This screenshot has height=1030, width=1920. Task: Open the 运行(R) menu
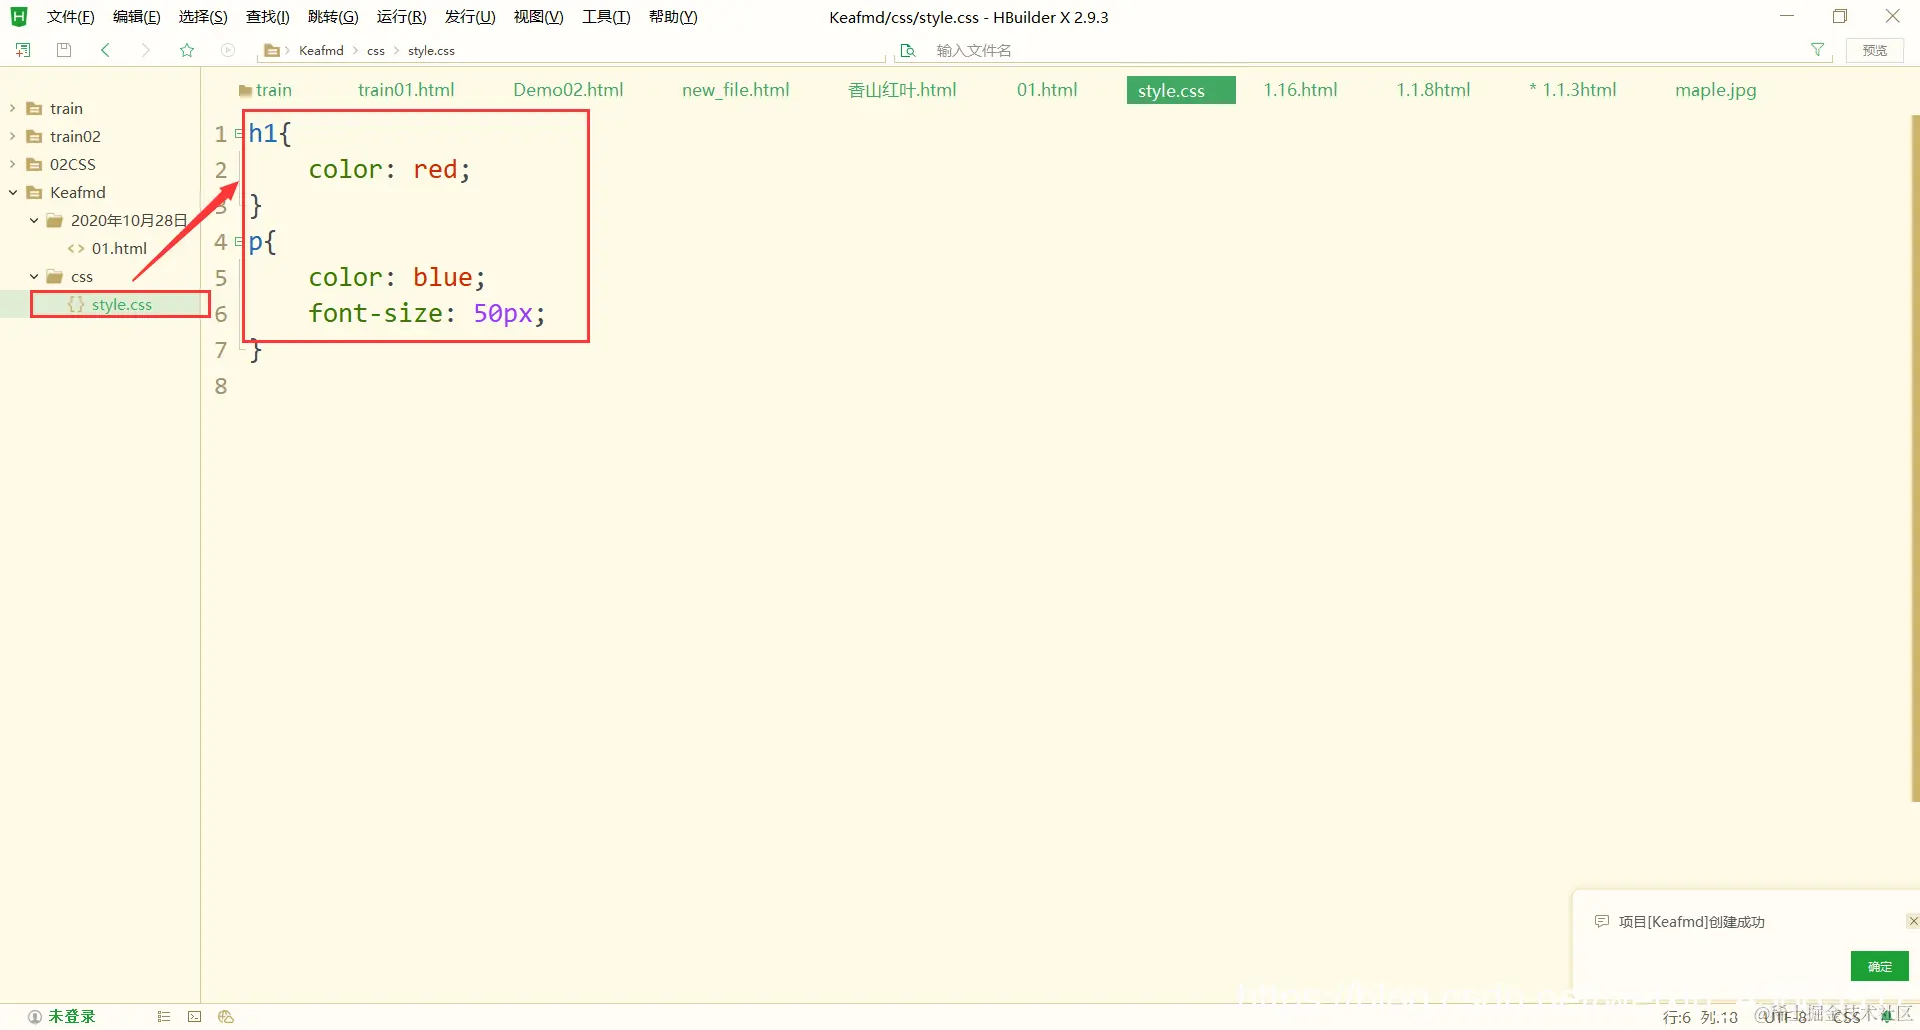tap(402, 17)
